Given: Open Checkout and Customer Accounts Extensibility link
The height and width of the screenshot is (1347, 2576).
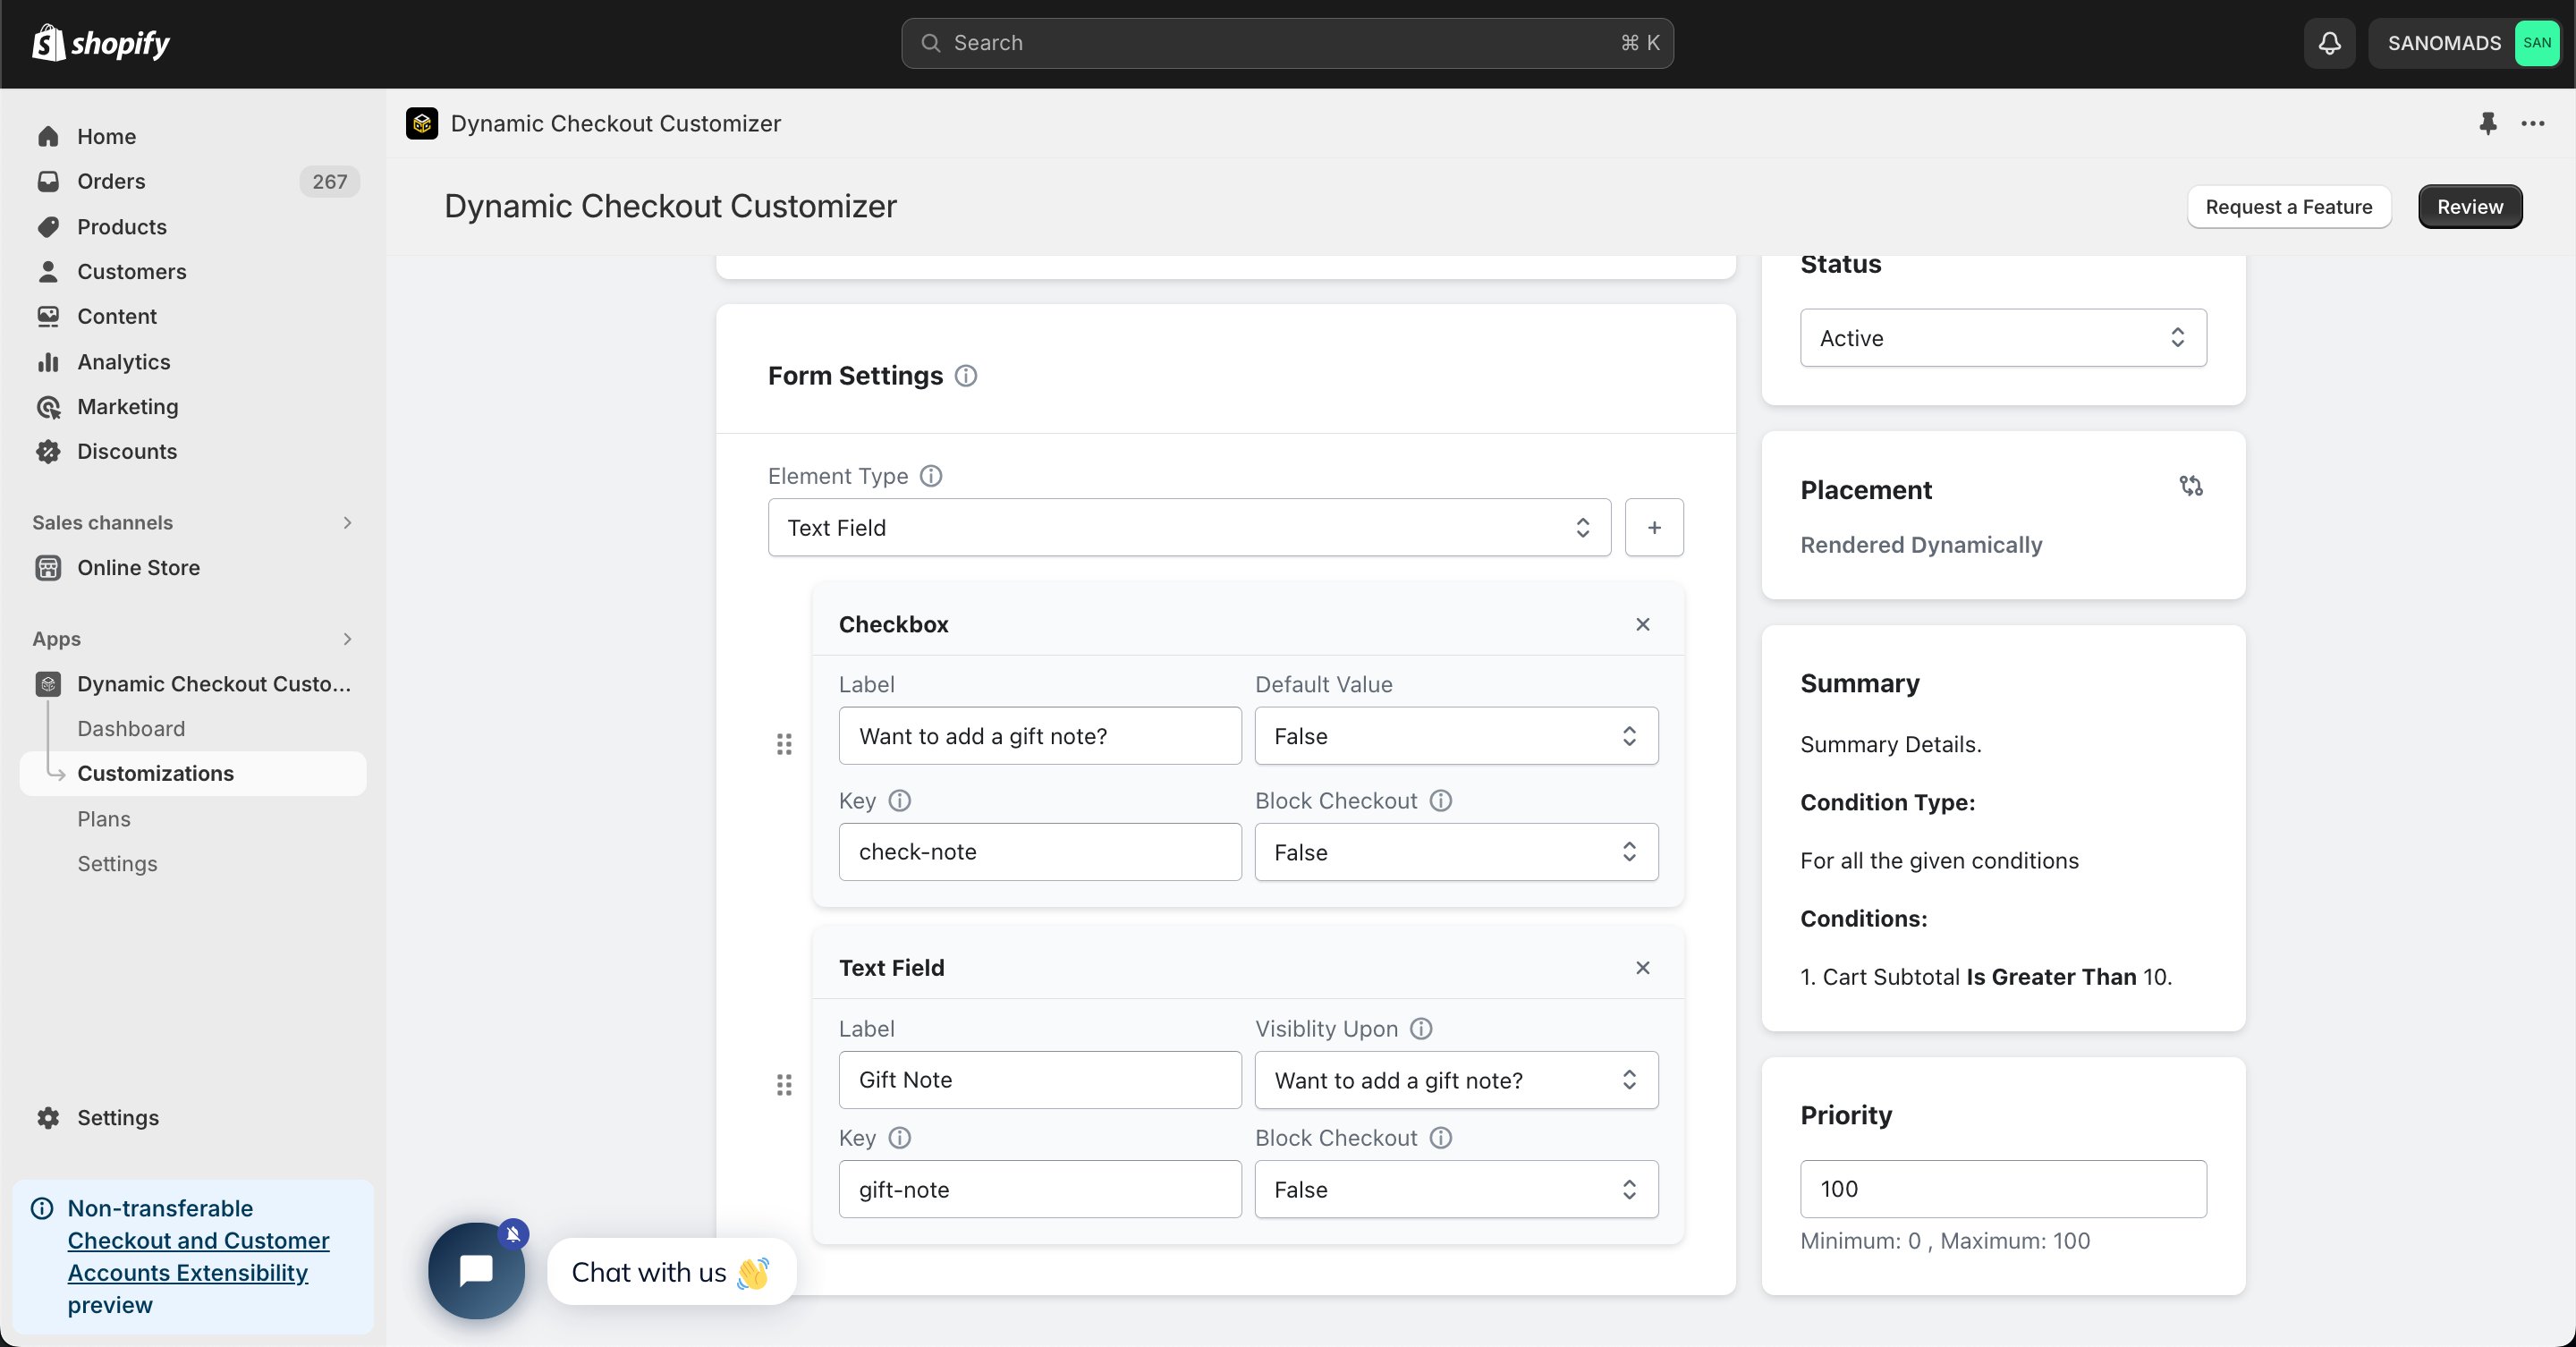Looking at the screenshot, I should coord(198,1256).
